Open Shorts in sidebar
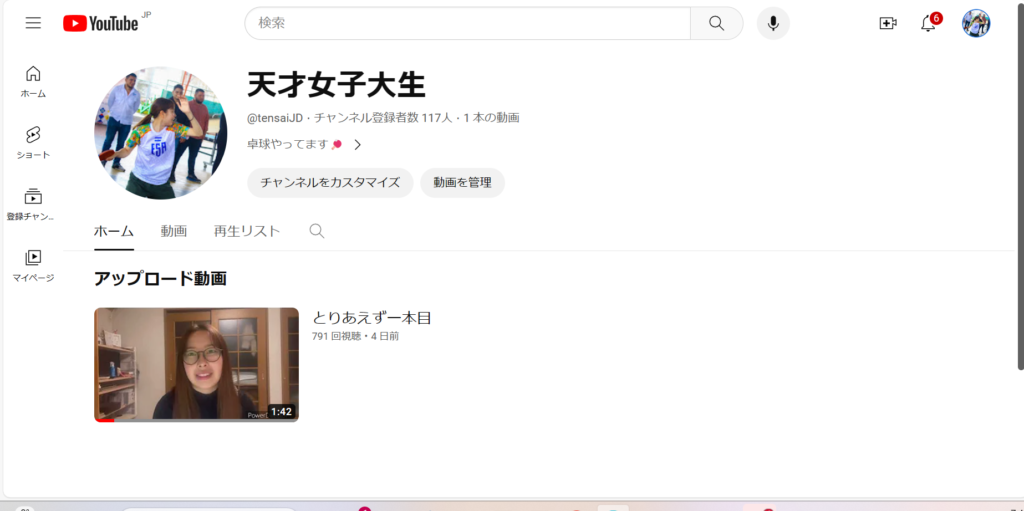Viewport: 1024px width, 511px height. coord(33,143)
